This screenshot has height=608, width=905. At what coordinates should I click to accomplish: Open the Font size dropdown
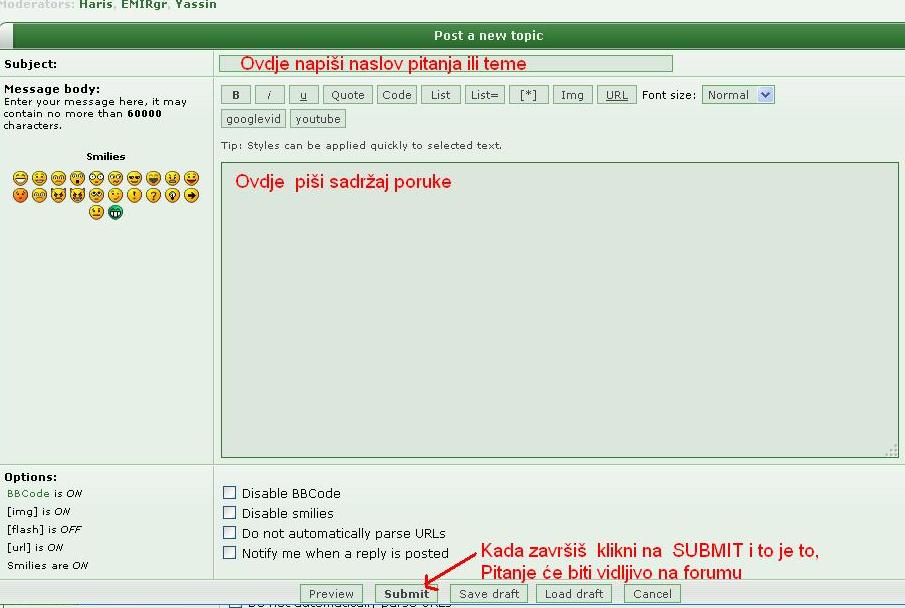738,95
